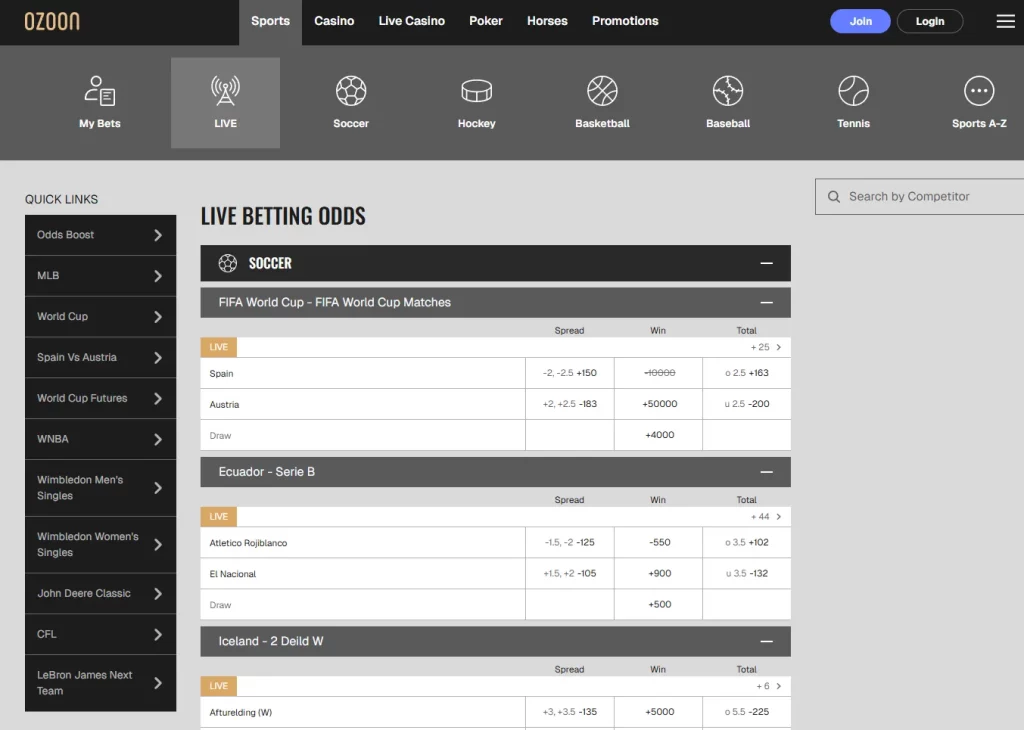Image resolution: width=1024 pixels, height=730 pixels.
Task: Open CFL quick link
Action: pos(101,634)
